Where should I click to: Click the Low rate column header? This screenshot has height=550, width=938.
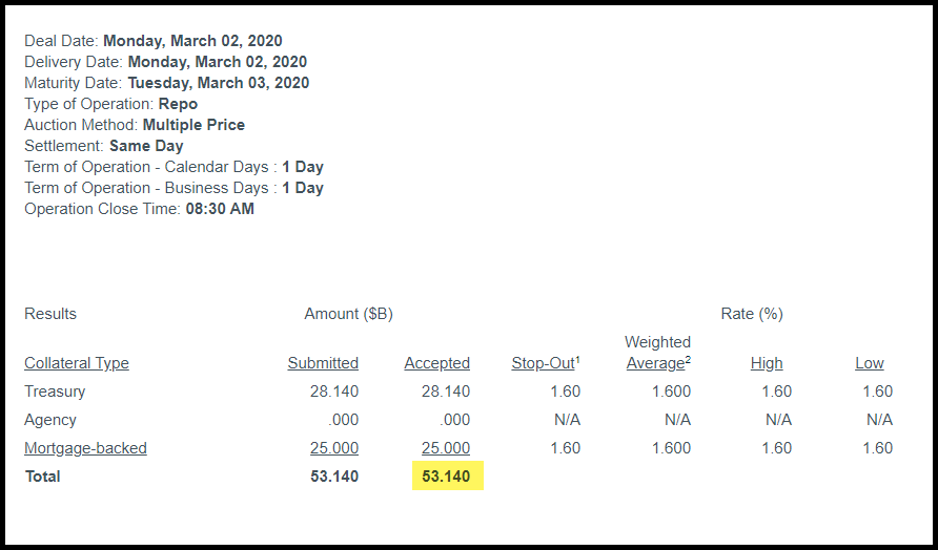869,363
